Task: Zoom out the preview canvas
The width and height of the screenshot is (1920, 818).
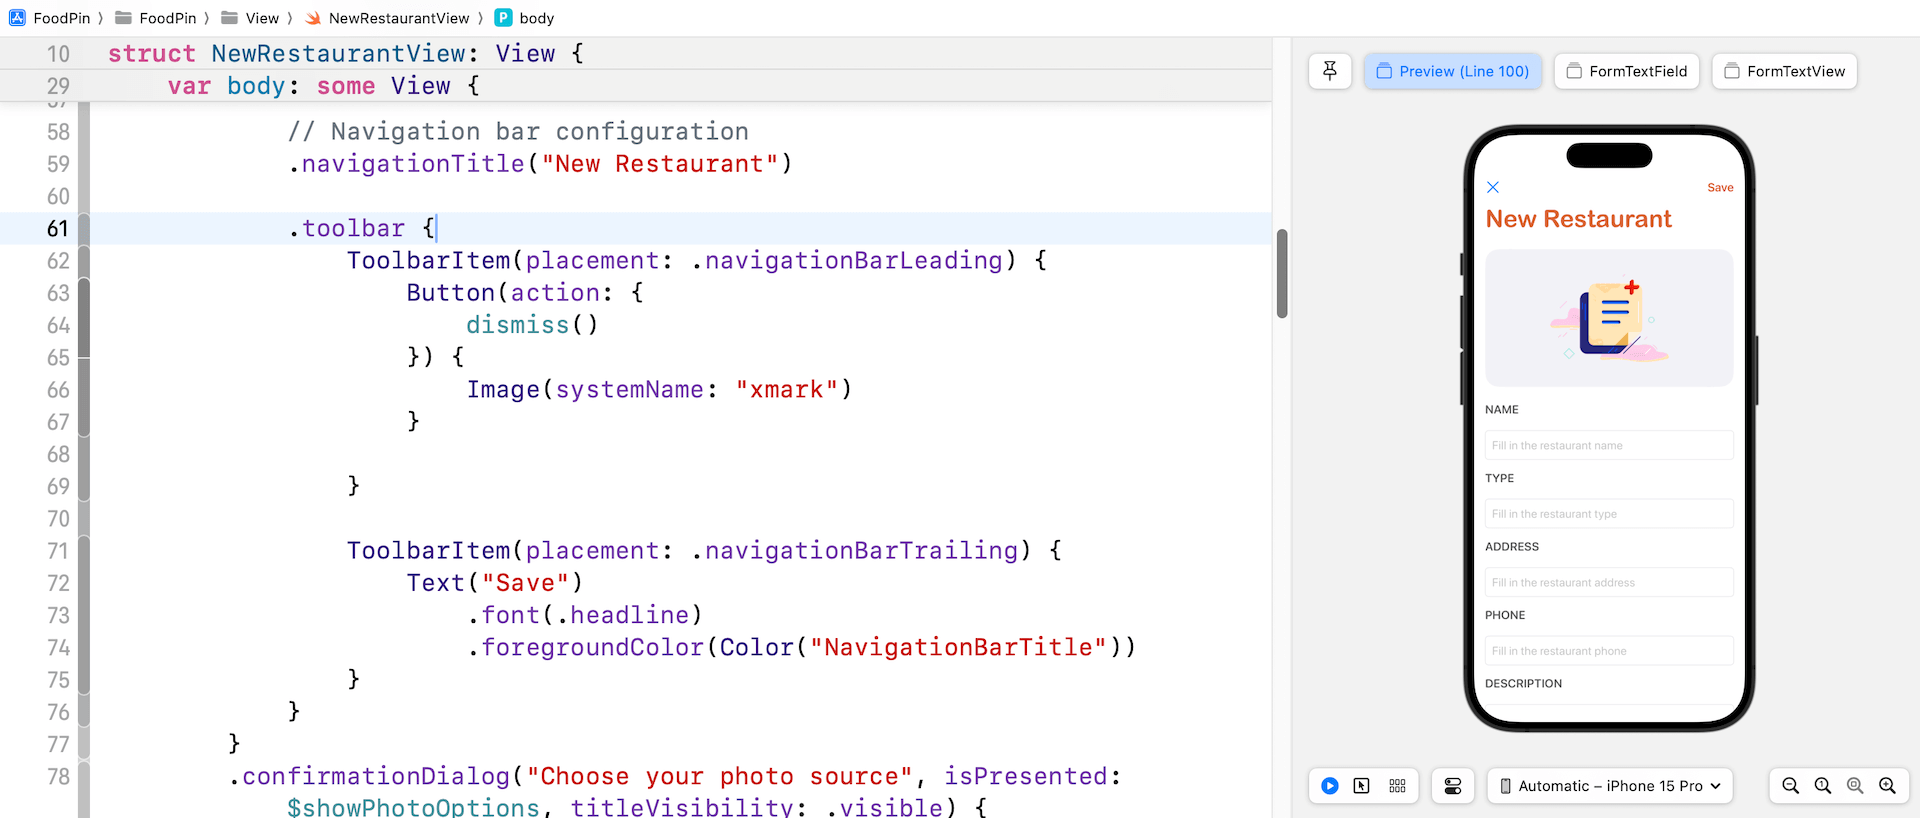Action: point(1791,786)
